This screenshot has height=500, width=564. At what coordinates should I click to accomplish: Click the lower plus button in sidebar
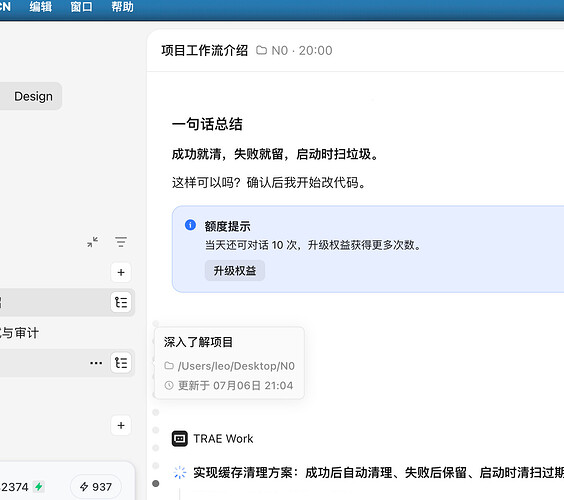pos(121,426)
